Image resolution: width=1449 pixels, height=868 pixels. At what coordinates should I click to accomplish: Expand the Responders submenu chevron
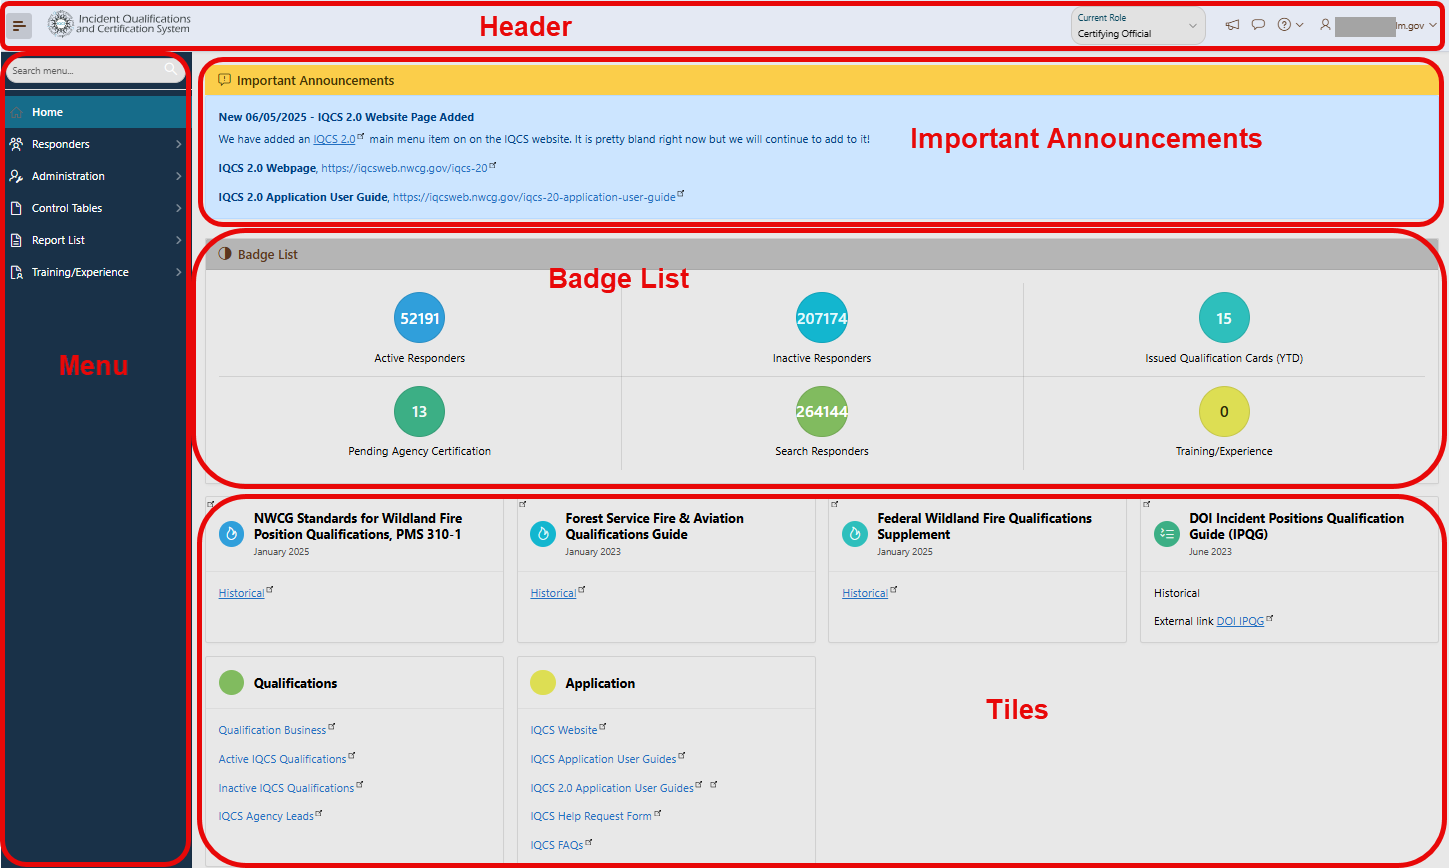(179, 144)
